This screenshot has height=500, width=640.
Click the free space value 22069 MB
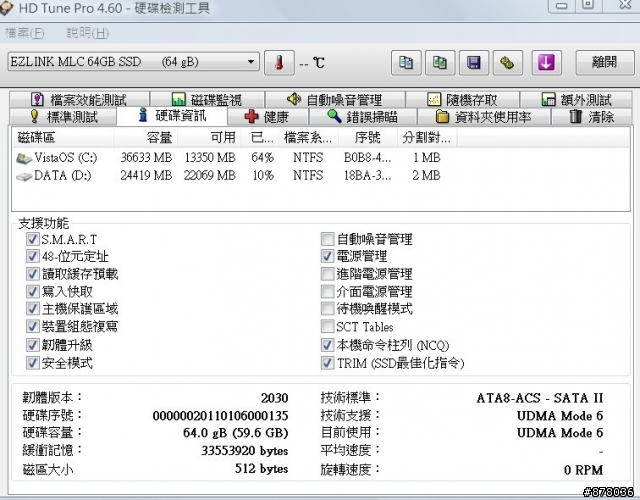[210, 176]
